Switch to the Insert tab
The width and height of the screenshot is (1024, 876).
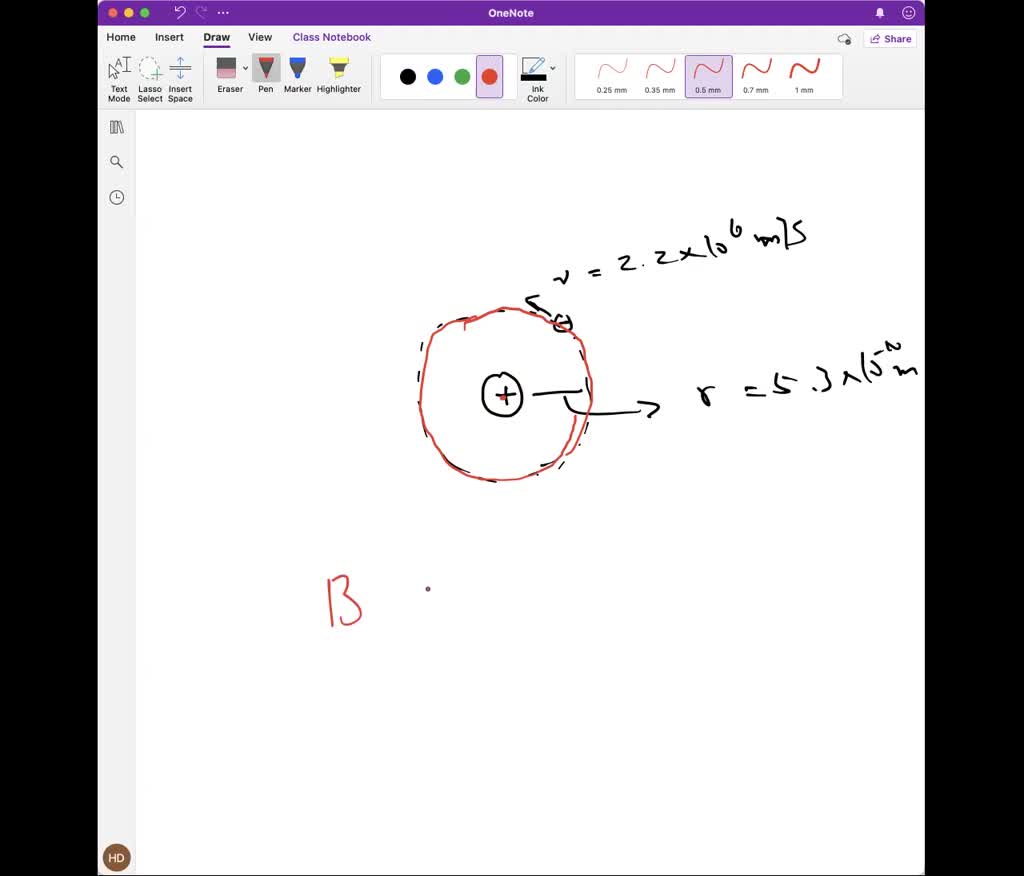point(168,37)
